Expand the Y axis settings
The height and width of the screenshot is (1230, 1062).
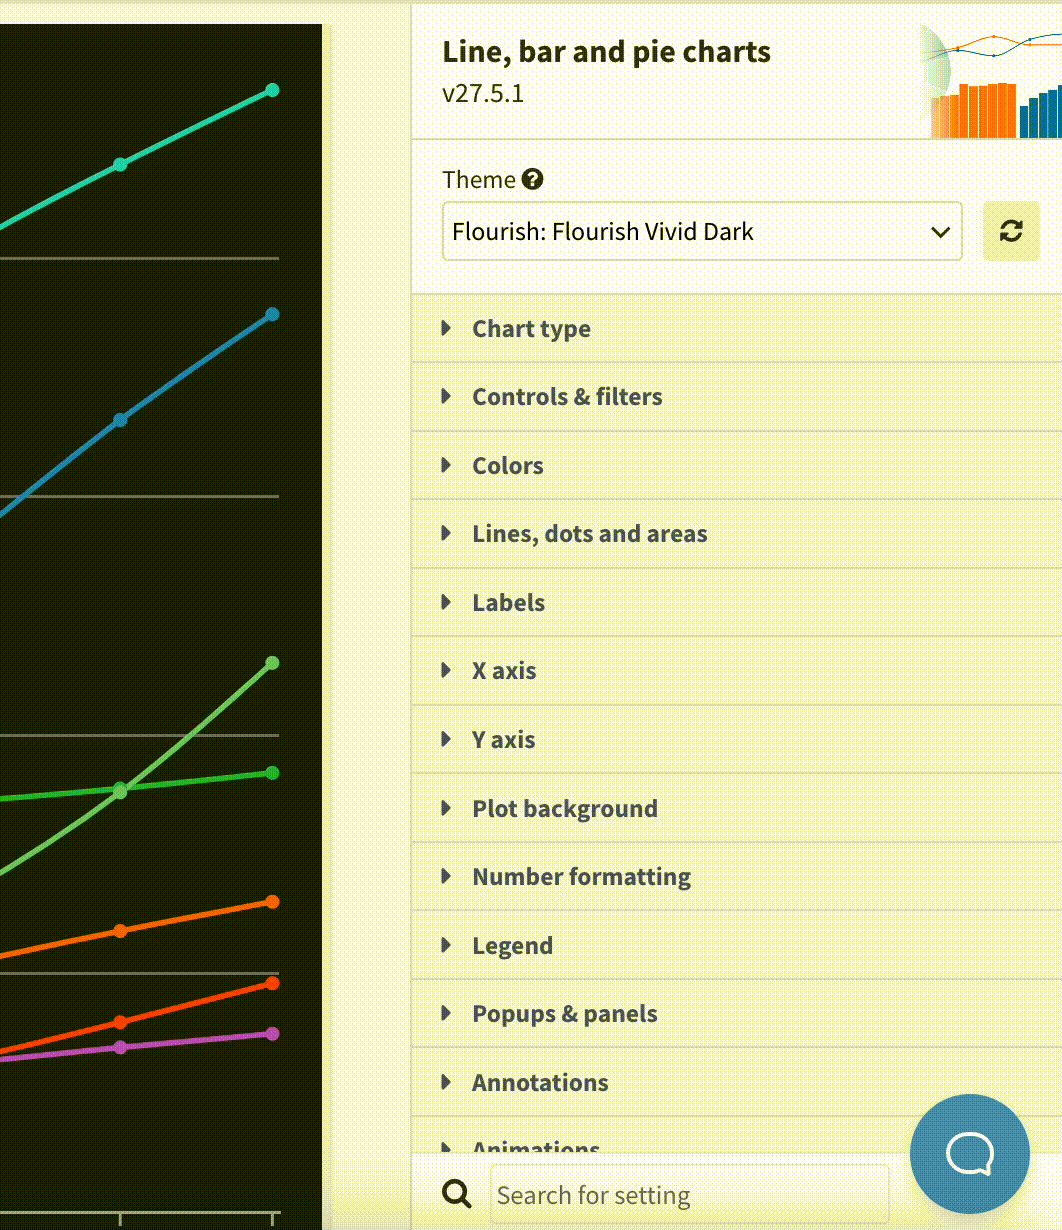[x=503, y=740]
